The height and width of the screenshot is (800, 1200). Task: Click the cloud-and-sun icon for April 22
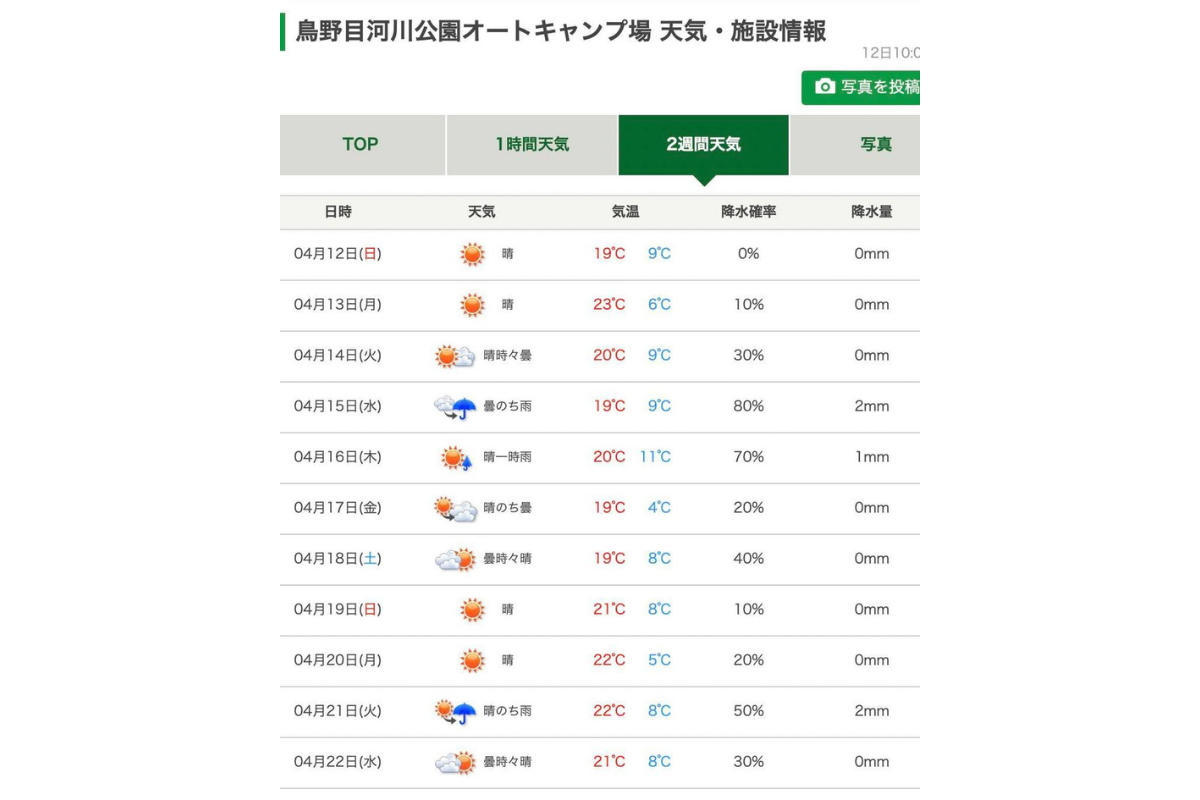click(455, 763)
